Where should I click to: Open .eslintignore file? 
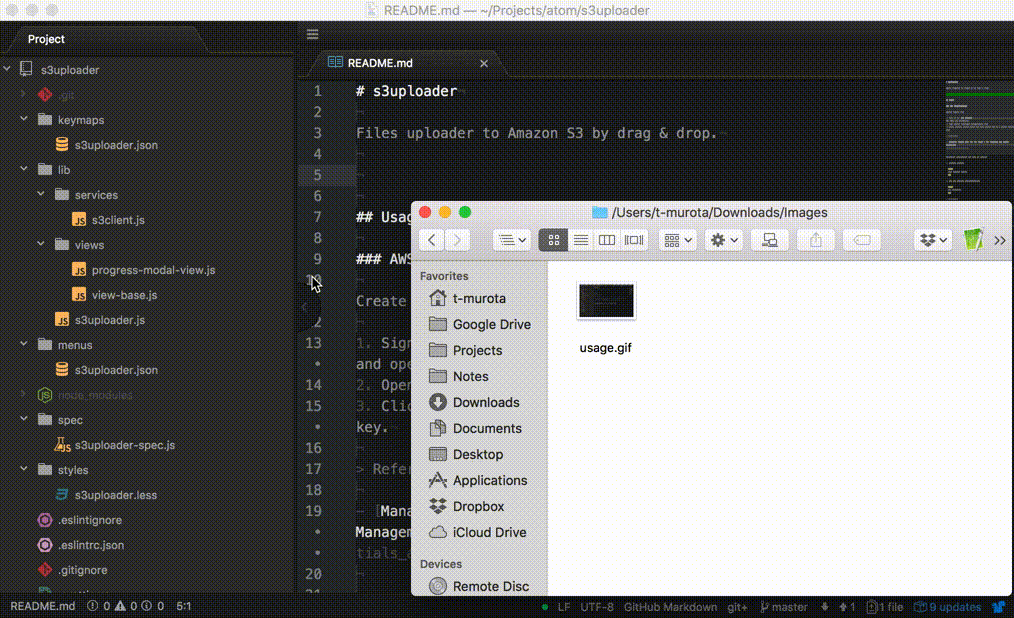pyautogui.click(x=89, y=520)
